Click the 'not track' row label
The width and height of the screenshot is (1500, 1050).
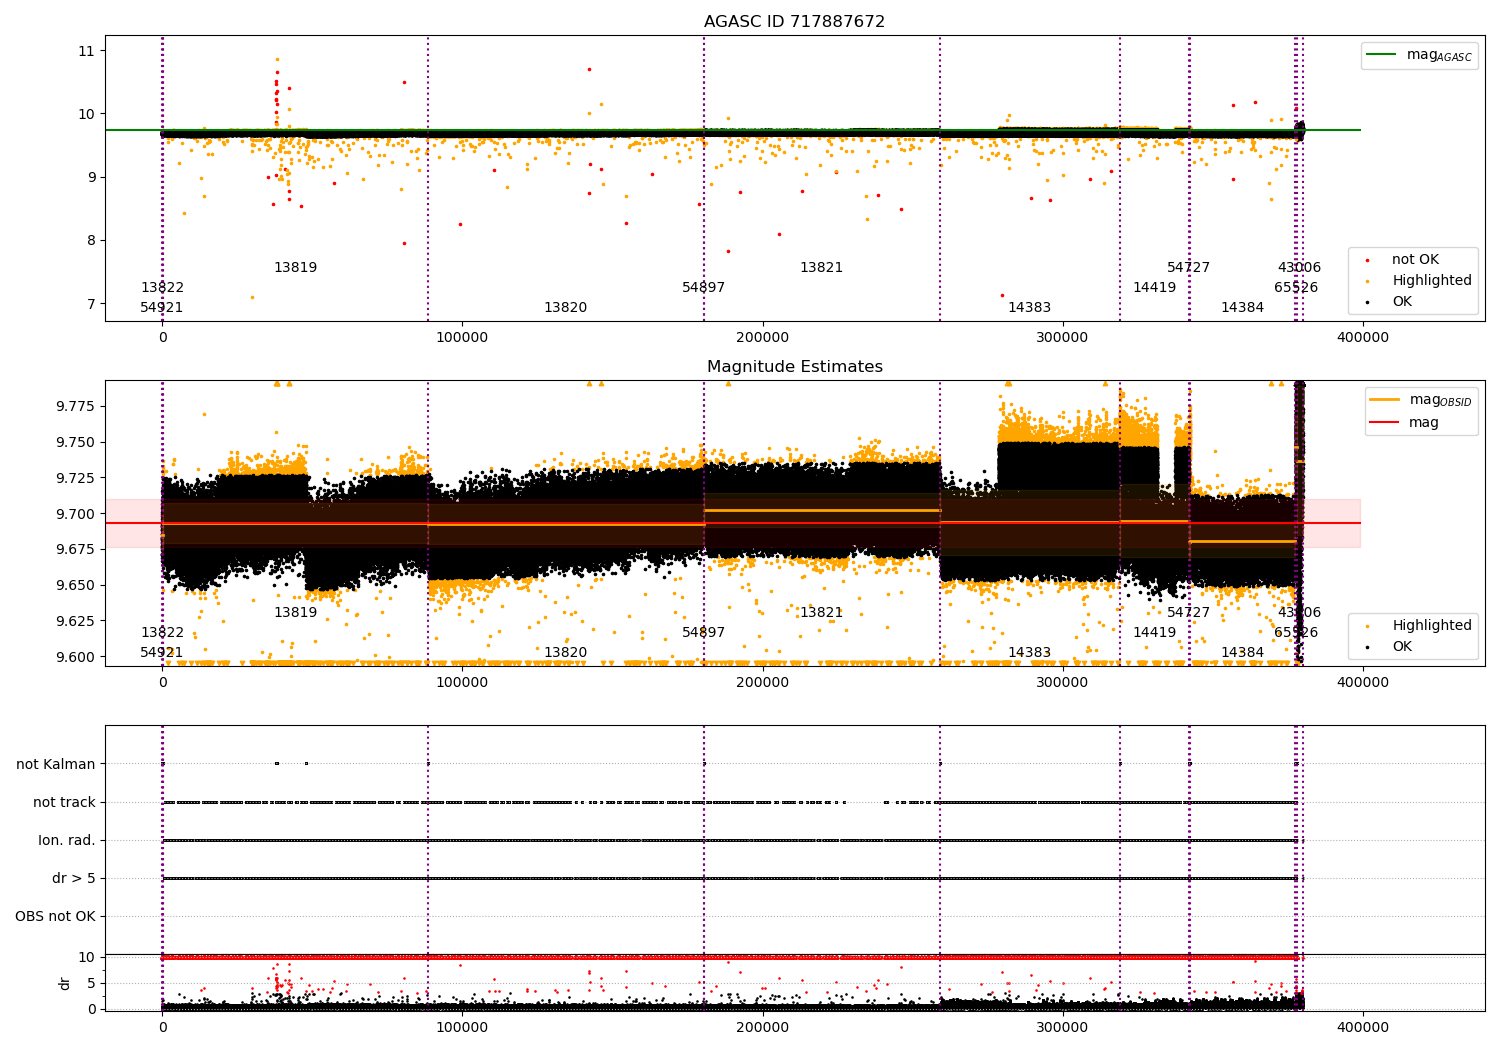click(64, 802)
